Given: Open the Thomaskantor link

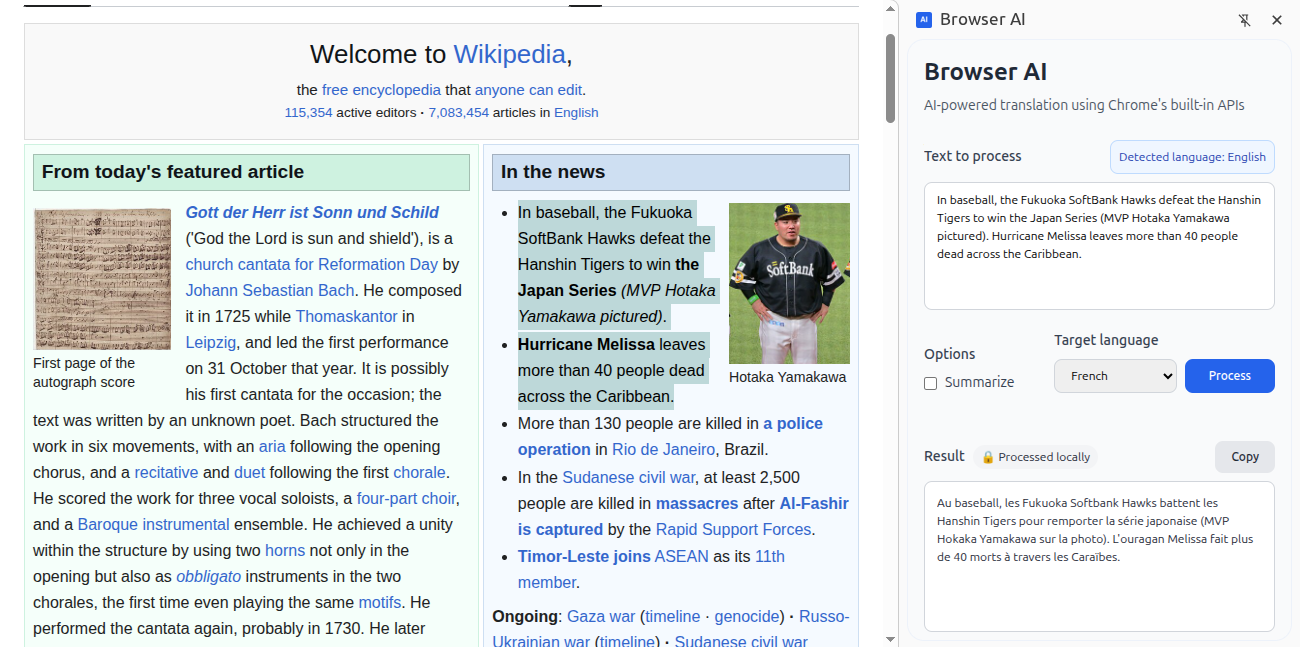Looking at the screenshot, I should 347,316.
